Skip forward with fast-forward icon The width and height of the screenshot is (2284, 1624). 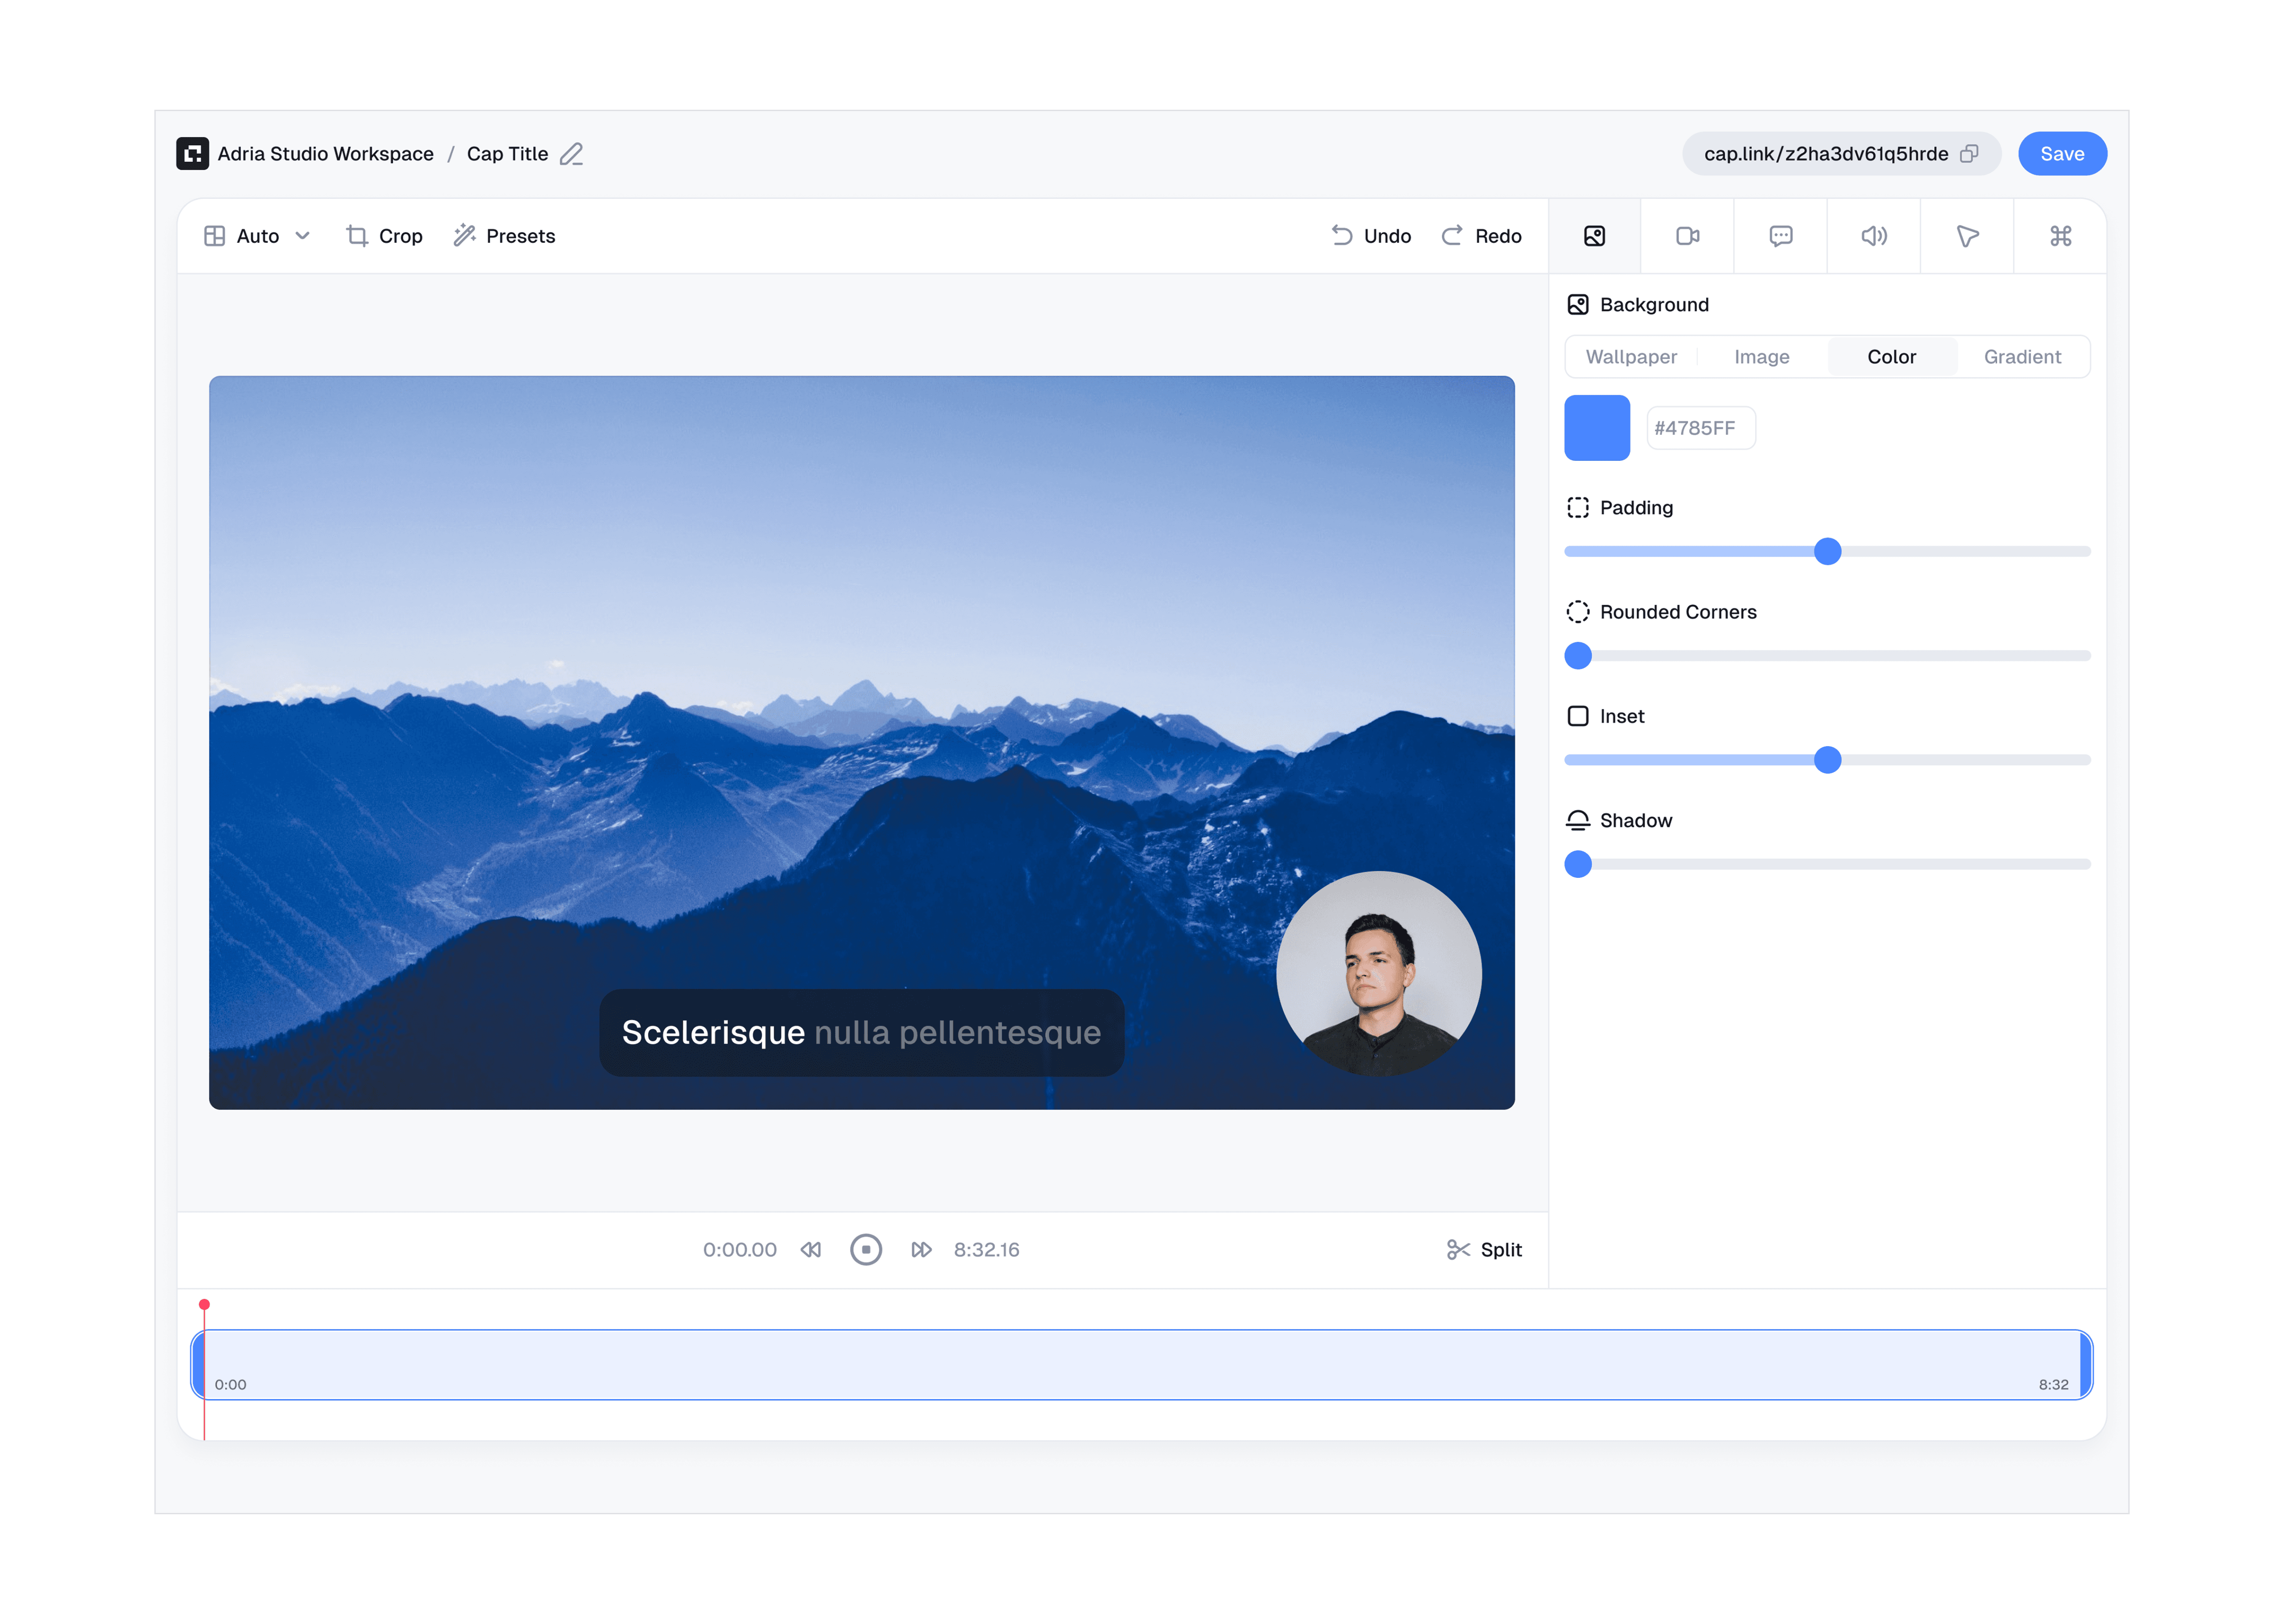pos(921,1250)
